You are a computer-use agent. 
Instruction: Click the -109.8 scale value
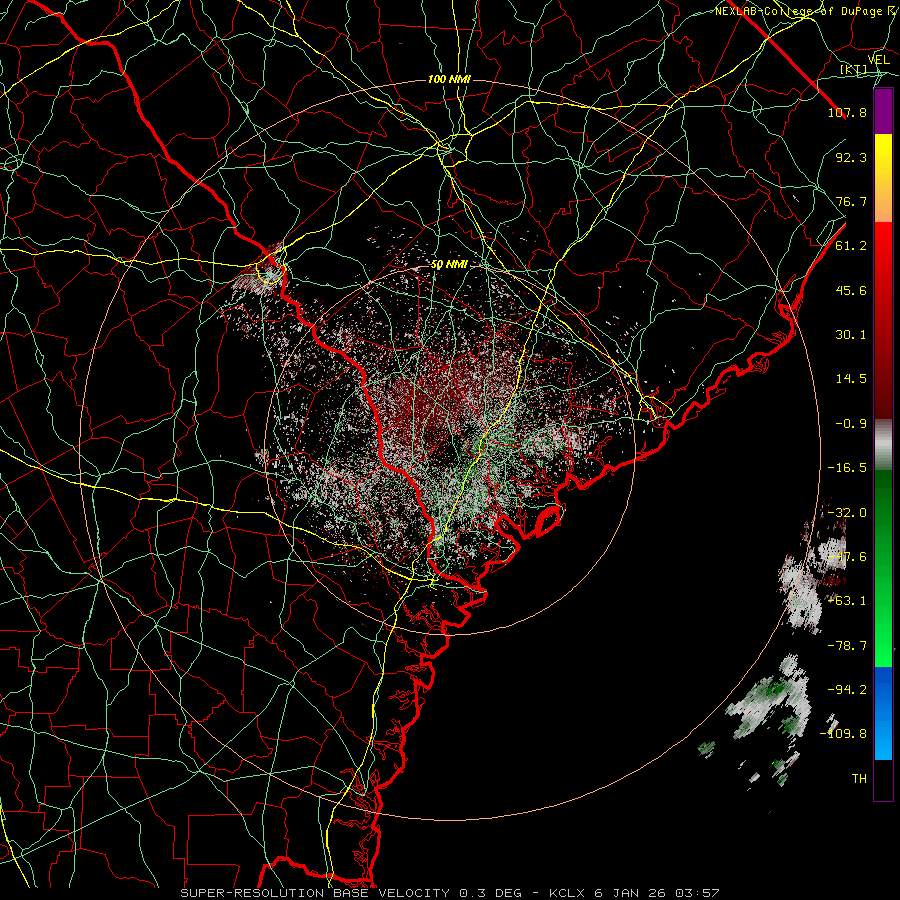click(843, 734)
